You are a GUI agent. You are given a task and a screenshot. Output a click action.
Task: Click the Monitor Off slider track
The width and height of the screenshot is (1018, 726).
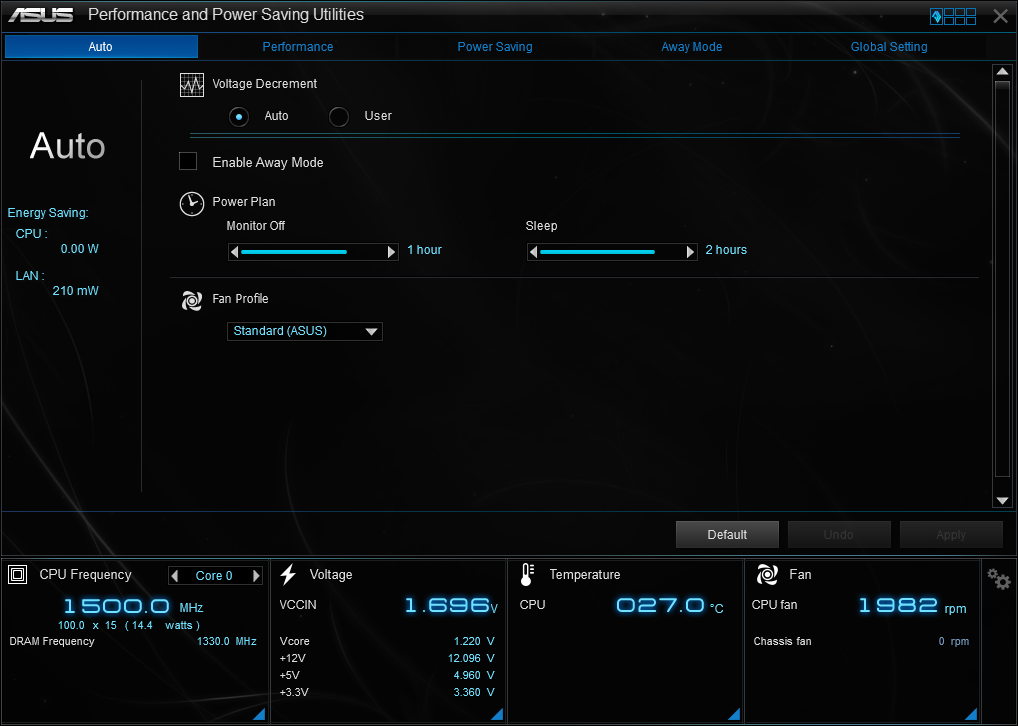click(x=313, y=252)
